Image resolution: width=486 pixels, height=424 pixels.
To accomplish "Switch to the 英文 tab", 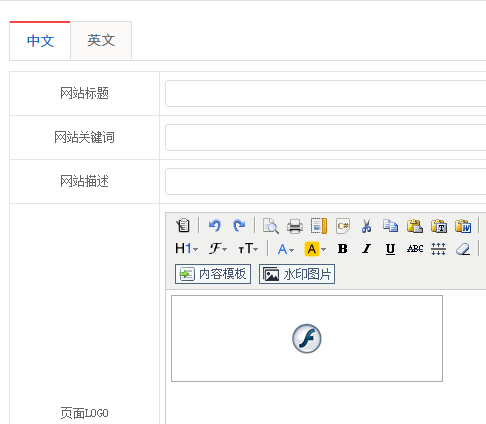I will pos(101,40).
